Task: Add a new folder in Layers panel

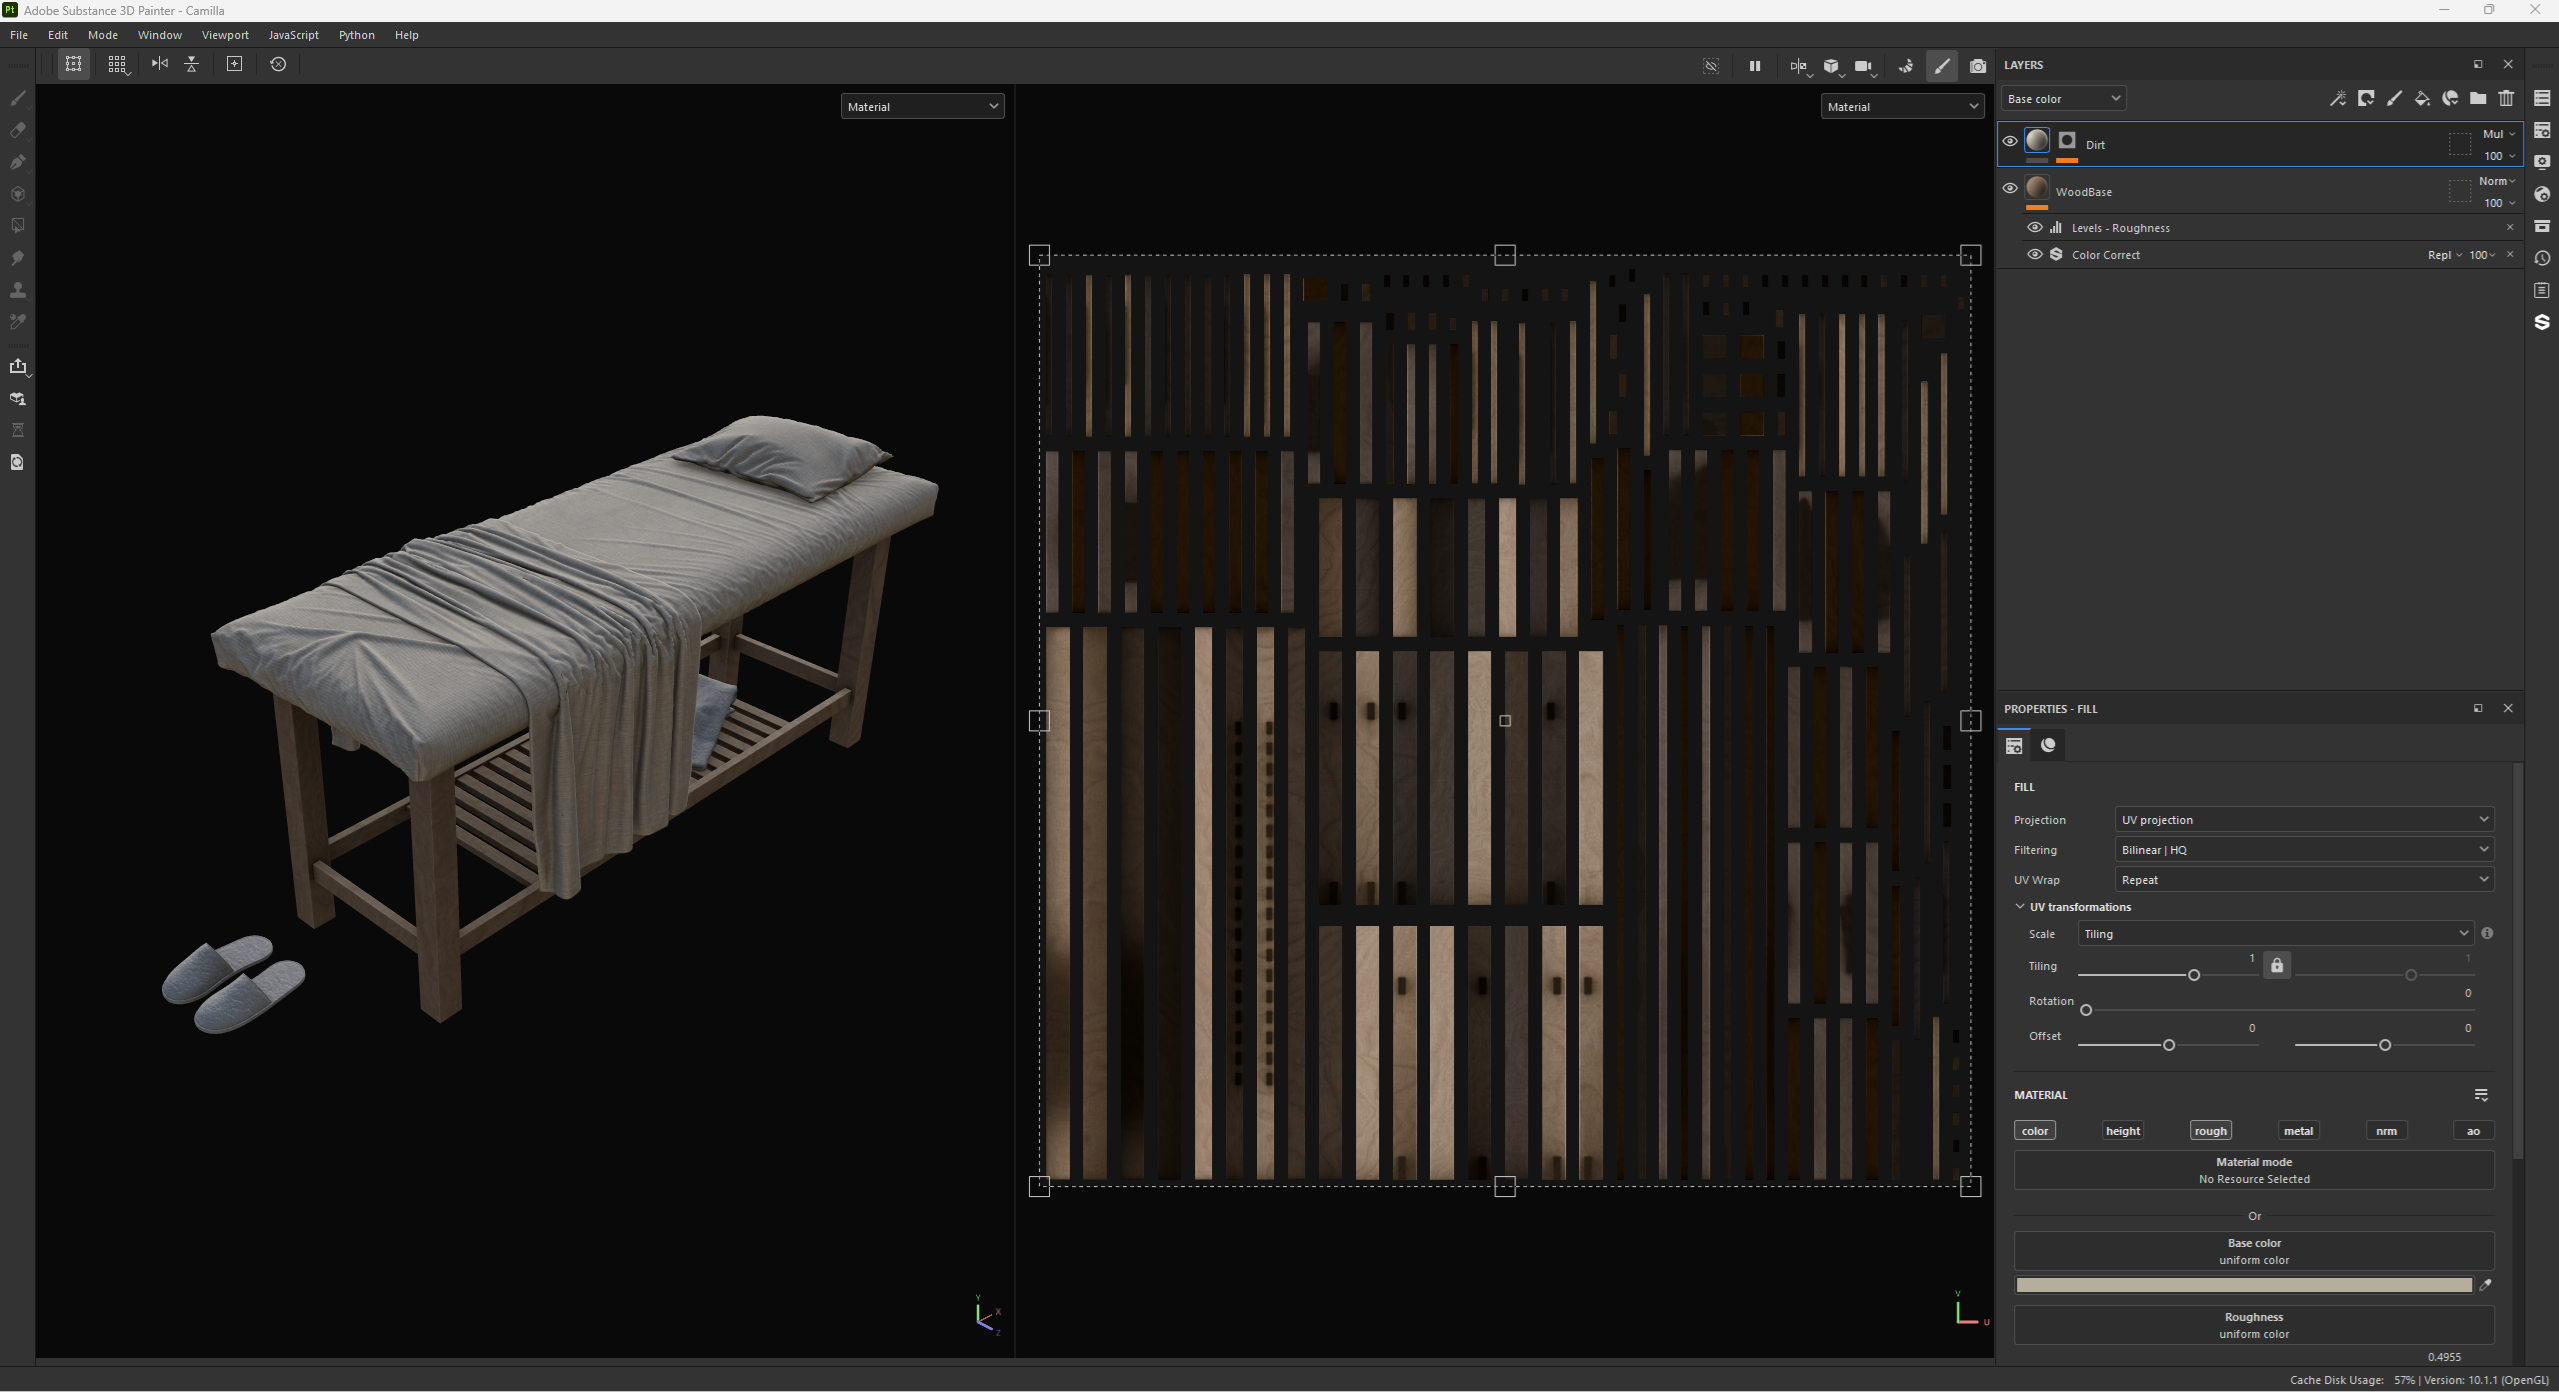Action: click(x=2478, y=98)
